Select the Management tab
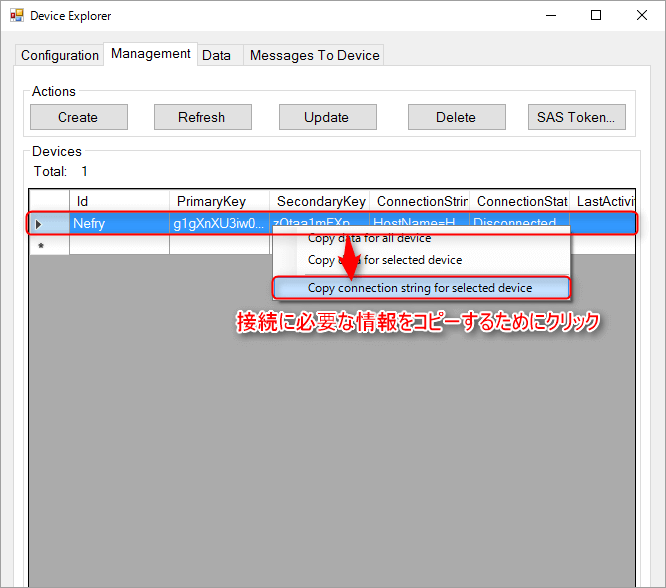666x588 pixels. (x=151, y=54)
